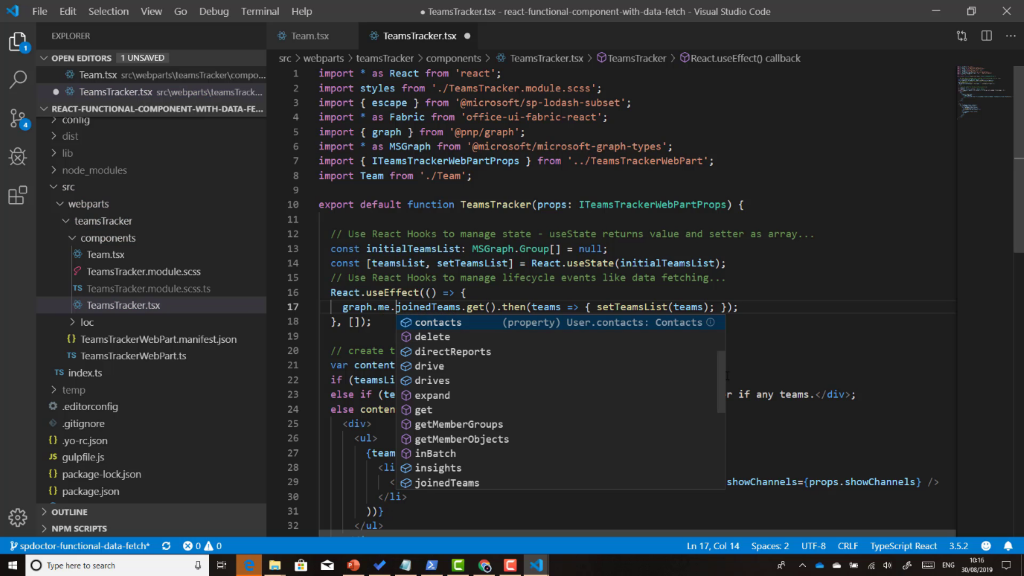The height and width of the screenshot is (576, 1024).
Task: Open Microsoft Store from the taskbar
Action: coord(301,565)
